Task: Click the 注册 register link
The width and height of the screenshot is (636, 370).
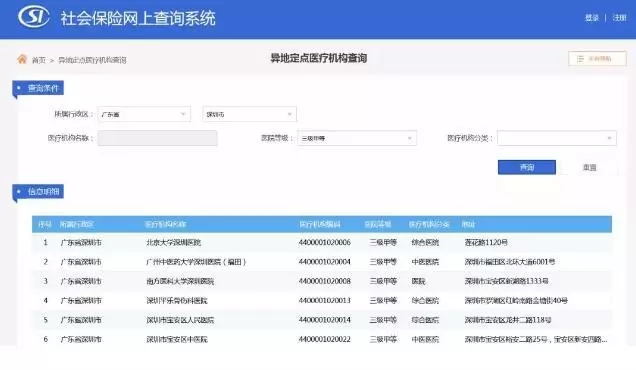Action: tap(619, 18)
